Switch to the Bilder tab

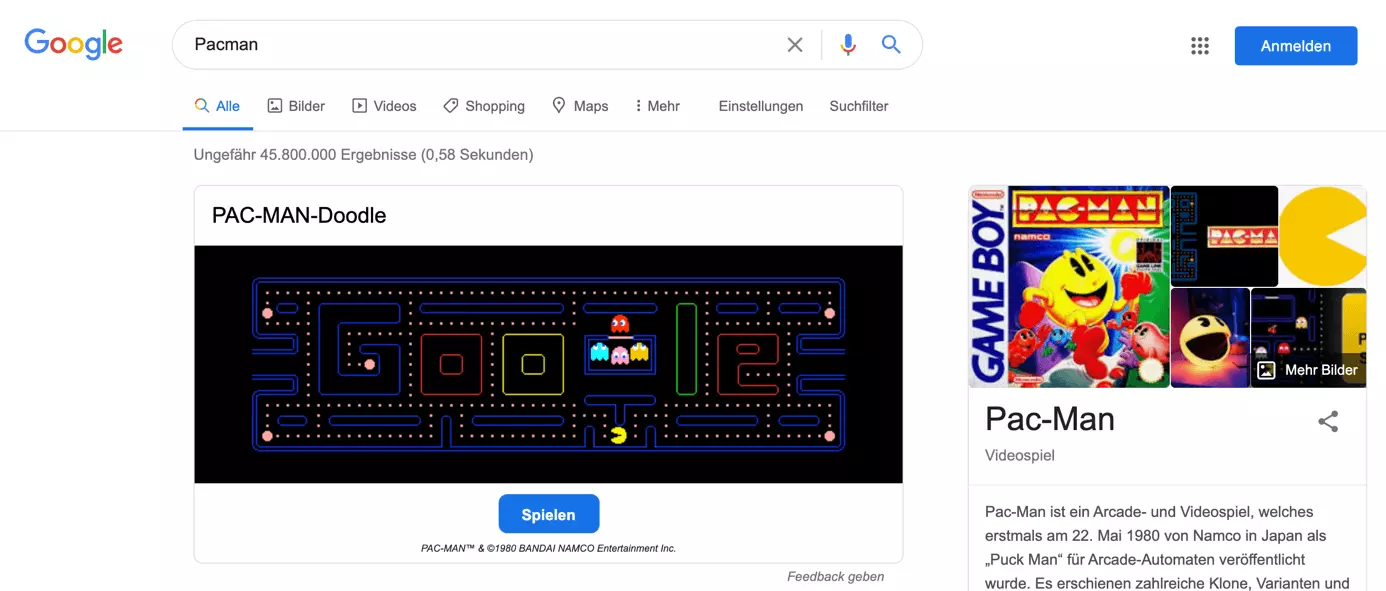click(x=296, y=106)
